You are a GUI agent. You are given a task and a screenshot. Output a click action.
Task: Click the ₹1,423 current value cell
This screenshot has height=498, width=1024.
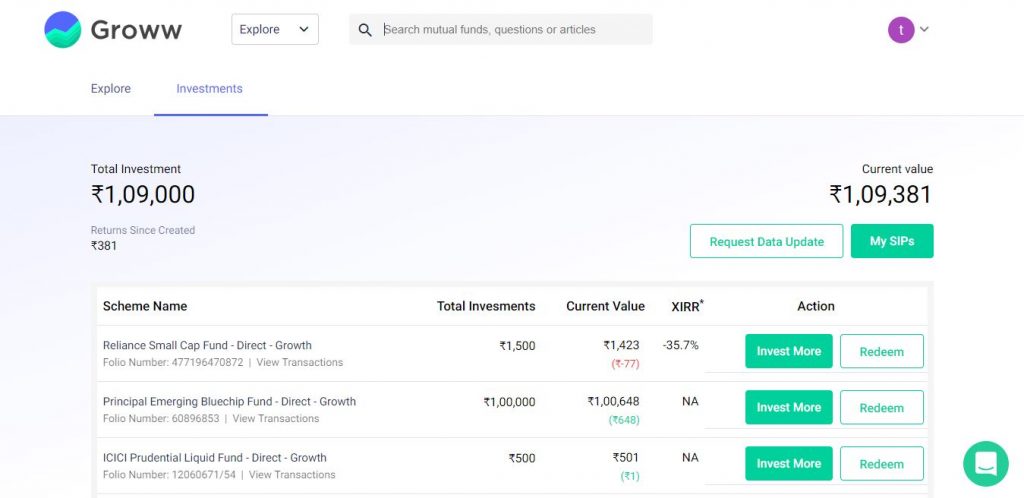(621, 345)
